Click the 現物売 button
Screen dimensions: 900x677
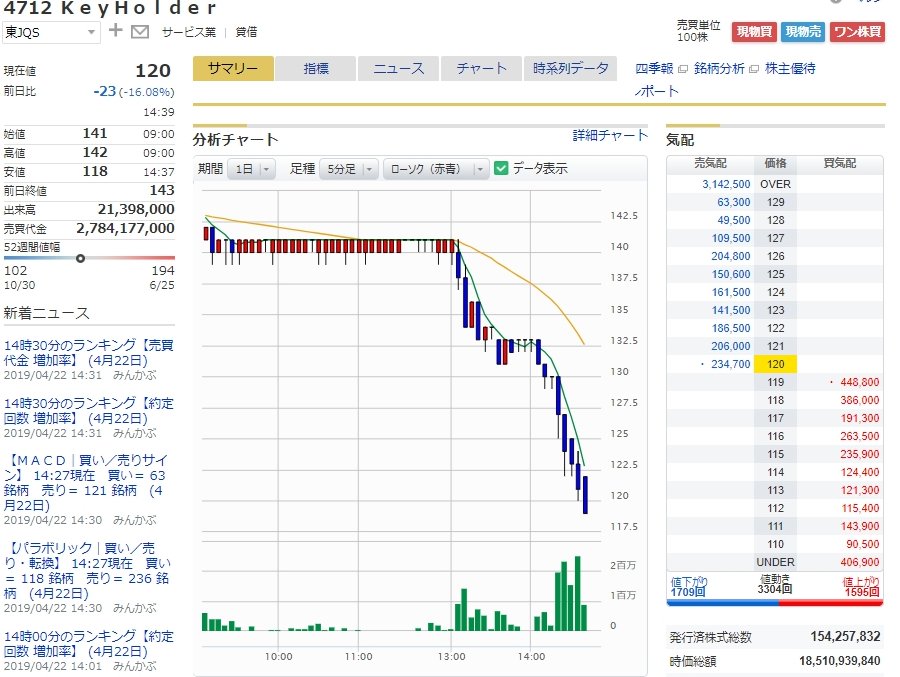803,32
